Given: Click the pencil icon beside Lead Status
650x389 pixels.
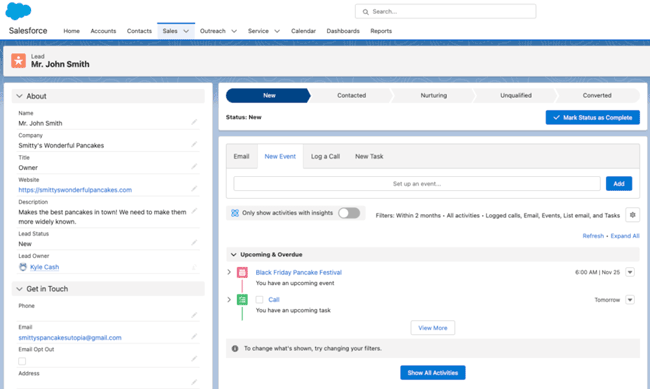Looking at the screenshot, I should (x=194, y=243).
